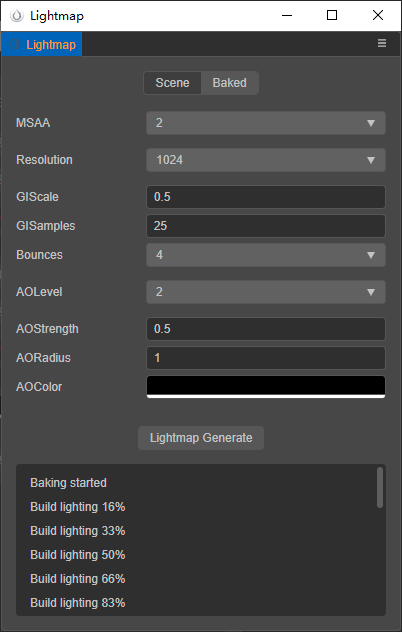The height and width of the screenshot is (632, 402).
Task: Click the bake log scrollbar thumb
Action: click(380, 487)
